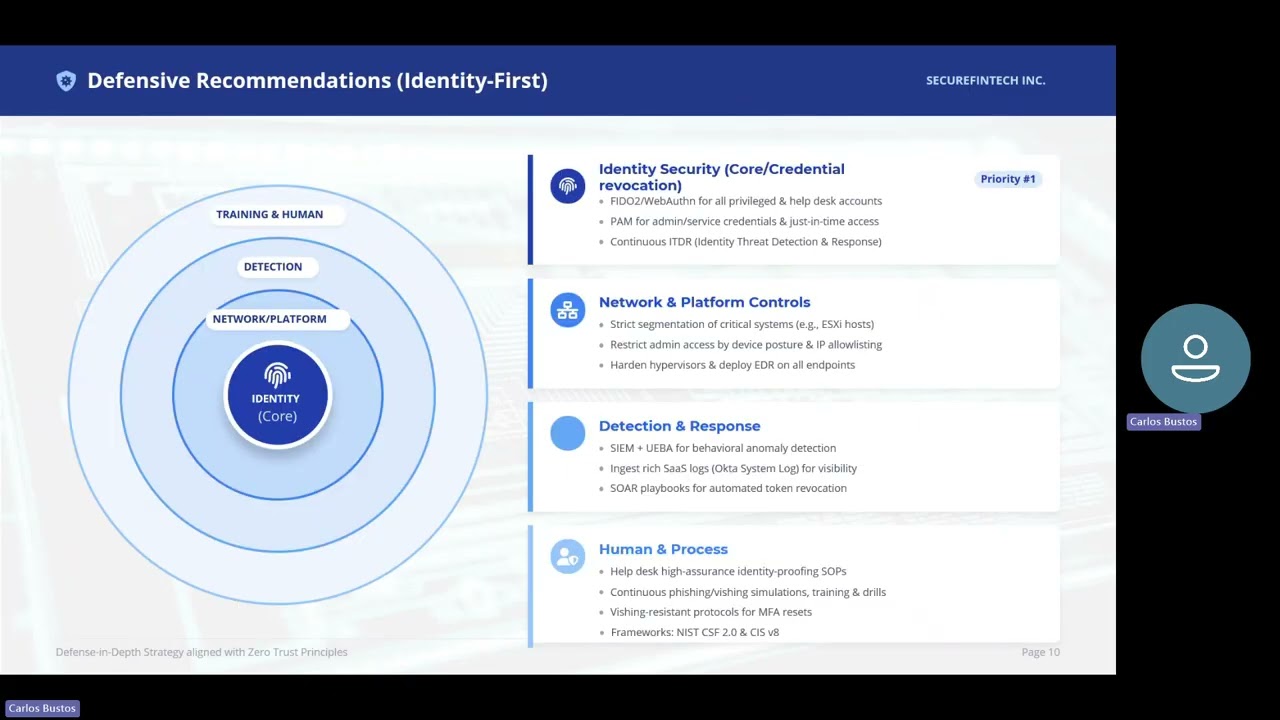
Task: Click the fingerprint icon in Identity Security card
Action: coord(567,186)
